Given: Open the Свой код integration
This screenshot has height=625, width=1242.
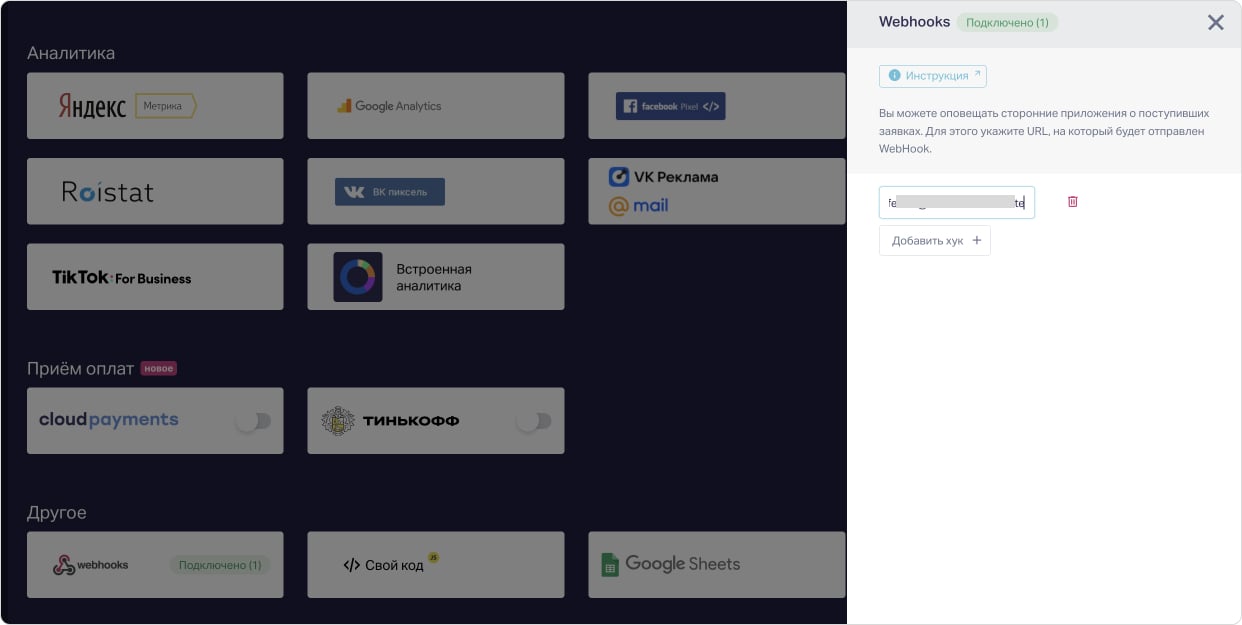Looking at the screenshot, I should (x=435, y=565).
